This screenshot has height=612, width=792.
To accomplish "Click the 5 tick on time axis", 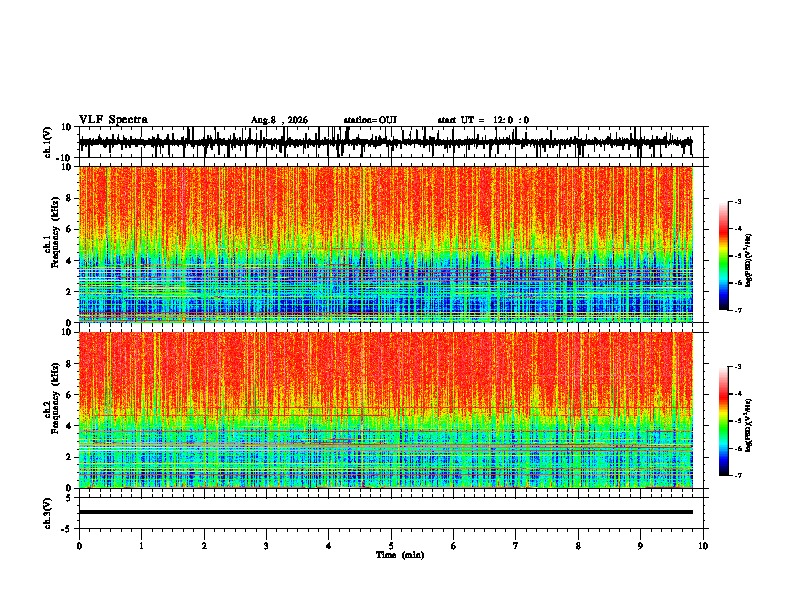I will [391, 546].
